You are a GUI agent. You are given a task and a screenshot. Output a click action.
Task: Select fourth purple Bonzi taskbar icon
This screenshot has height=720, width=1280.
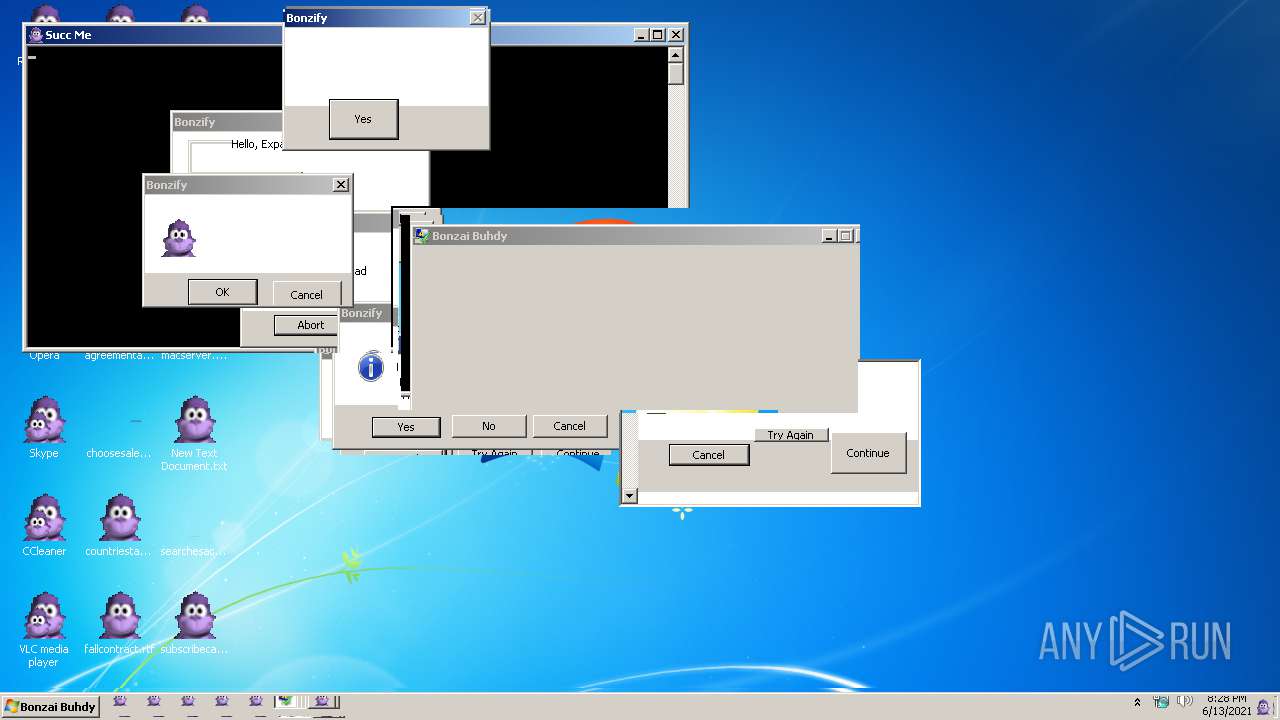point(222,702)
